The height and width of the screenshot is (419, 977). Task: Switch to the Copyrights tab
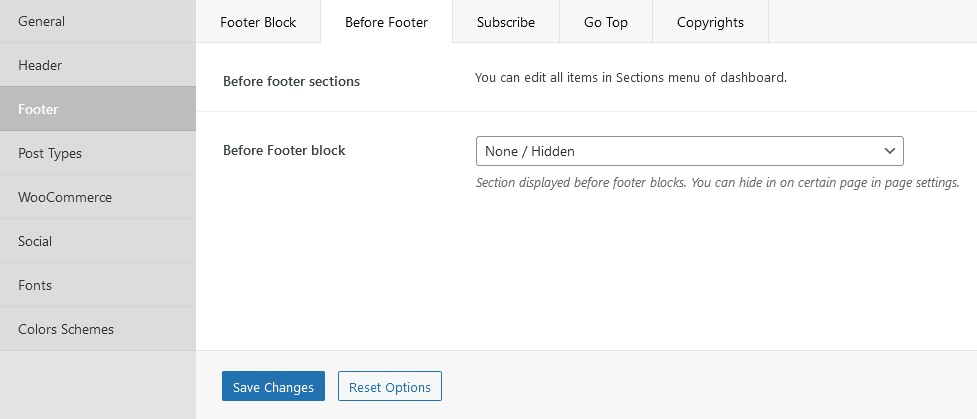click(x=710, y=22)
